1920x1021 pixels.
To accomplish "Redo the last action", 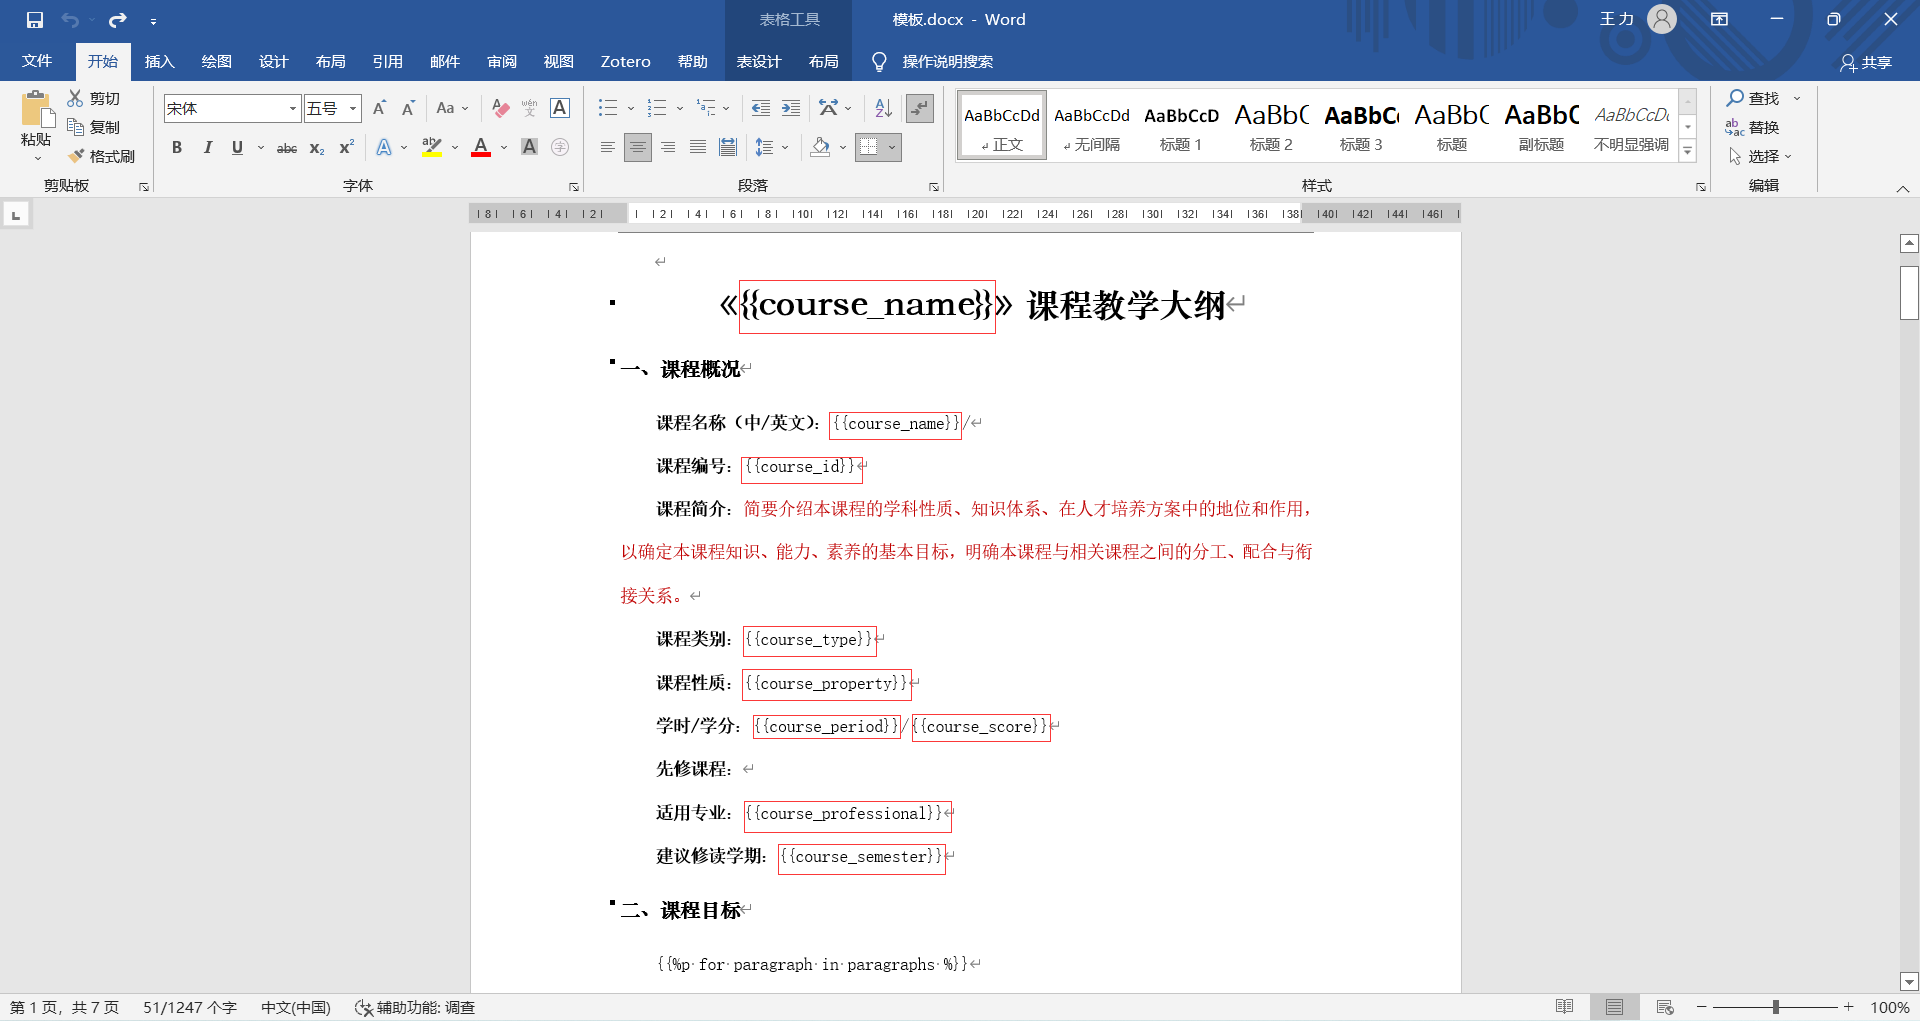I will coord(118,20).
